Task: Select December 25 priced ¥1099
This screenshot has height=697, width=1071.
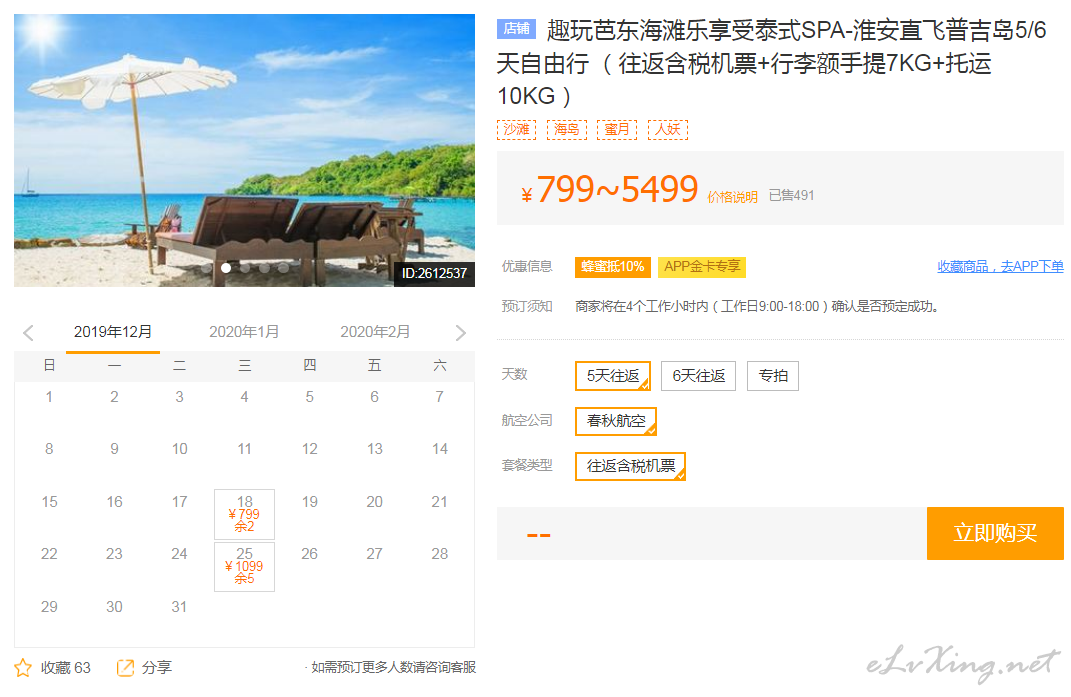Action: (245, 566)
